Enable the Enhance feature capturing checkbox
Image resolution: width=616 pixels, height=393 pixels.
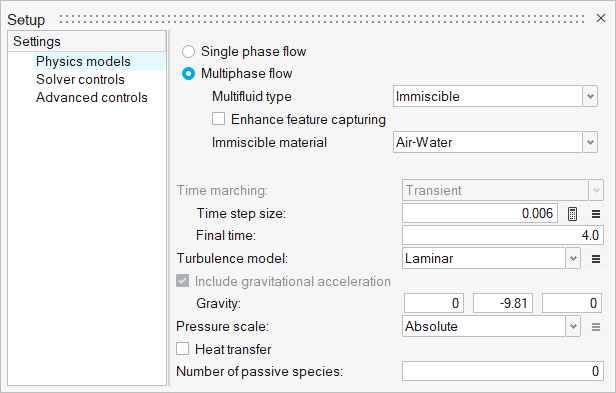[x=218, y=119]
